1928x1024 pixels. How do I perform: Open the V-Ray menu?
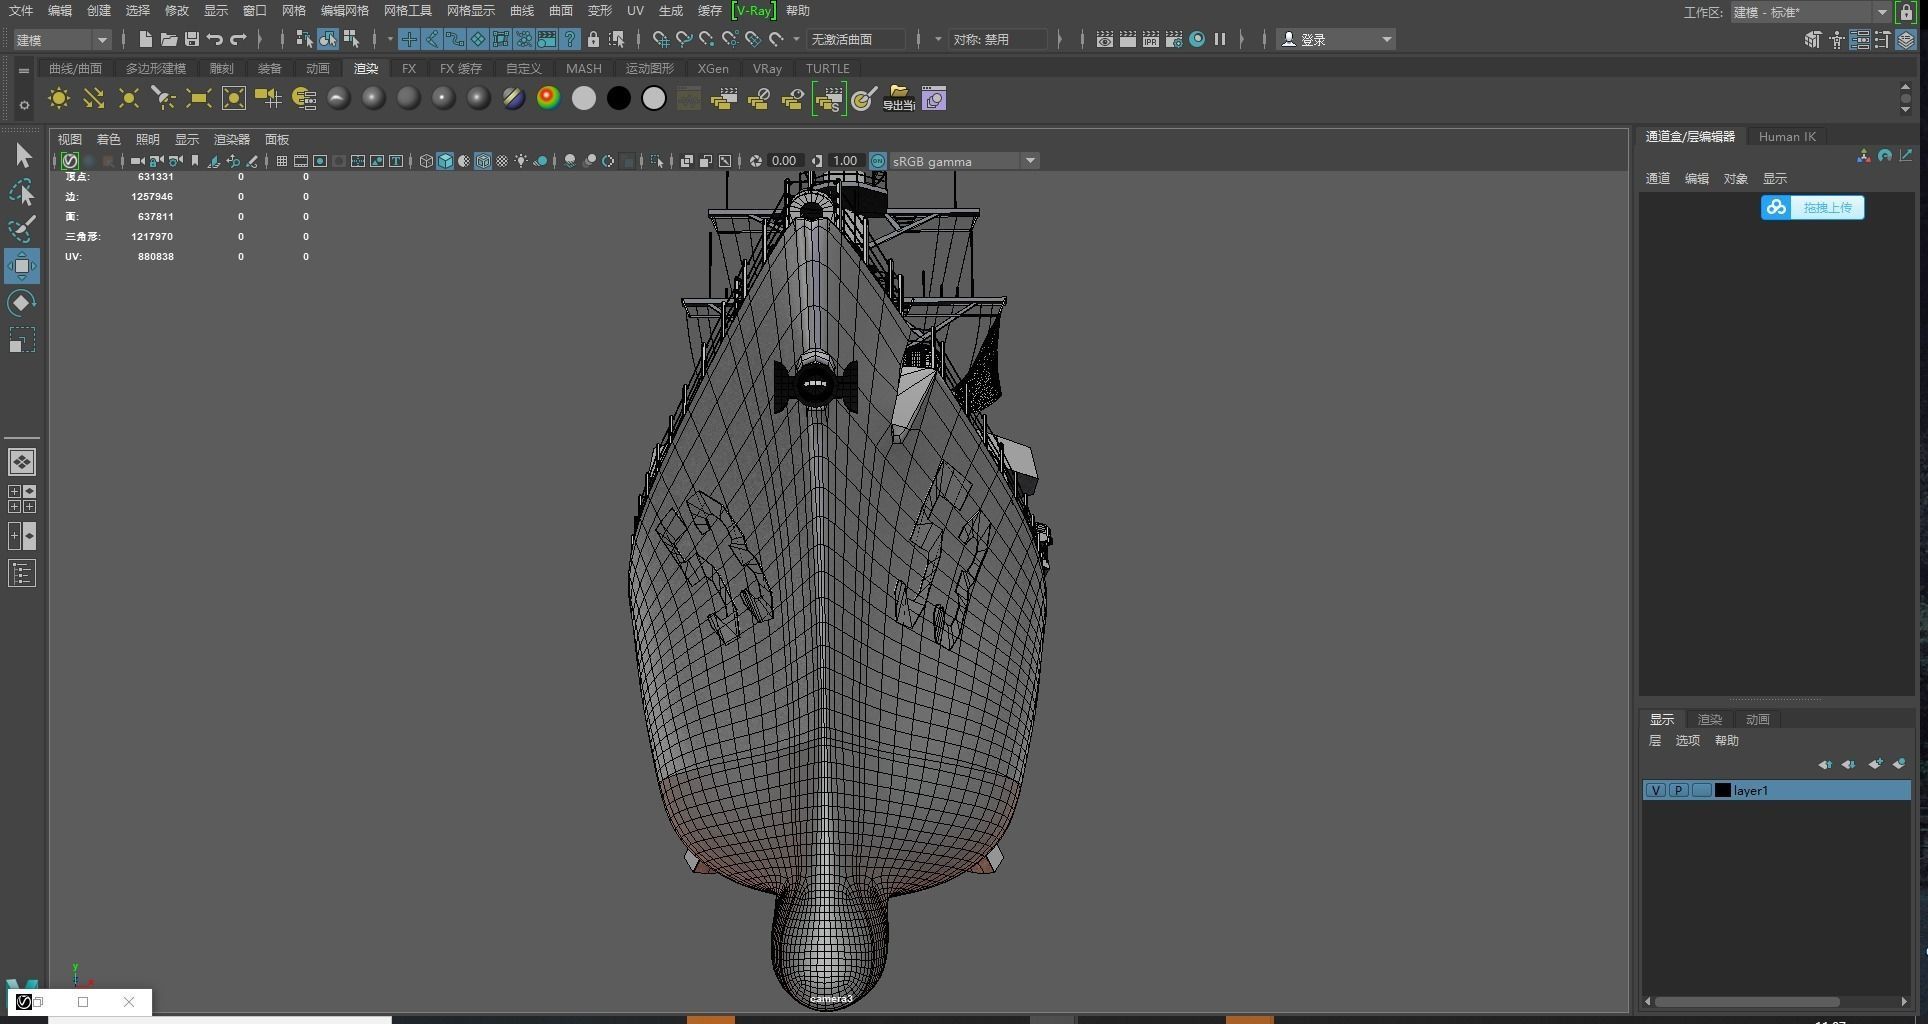tap(753, 10)
